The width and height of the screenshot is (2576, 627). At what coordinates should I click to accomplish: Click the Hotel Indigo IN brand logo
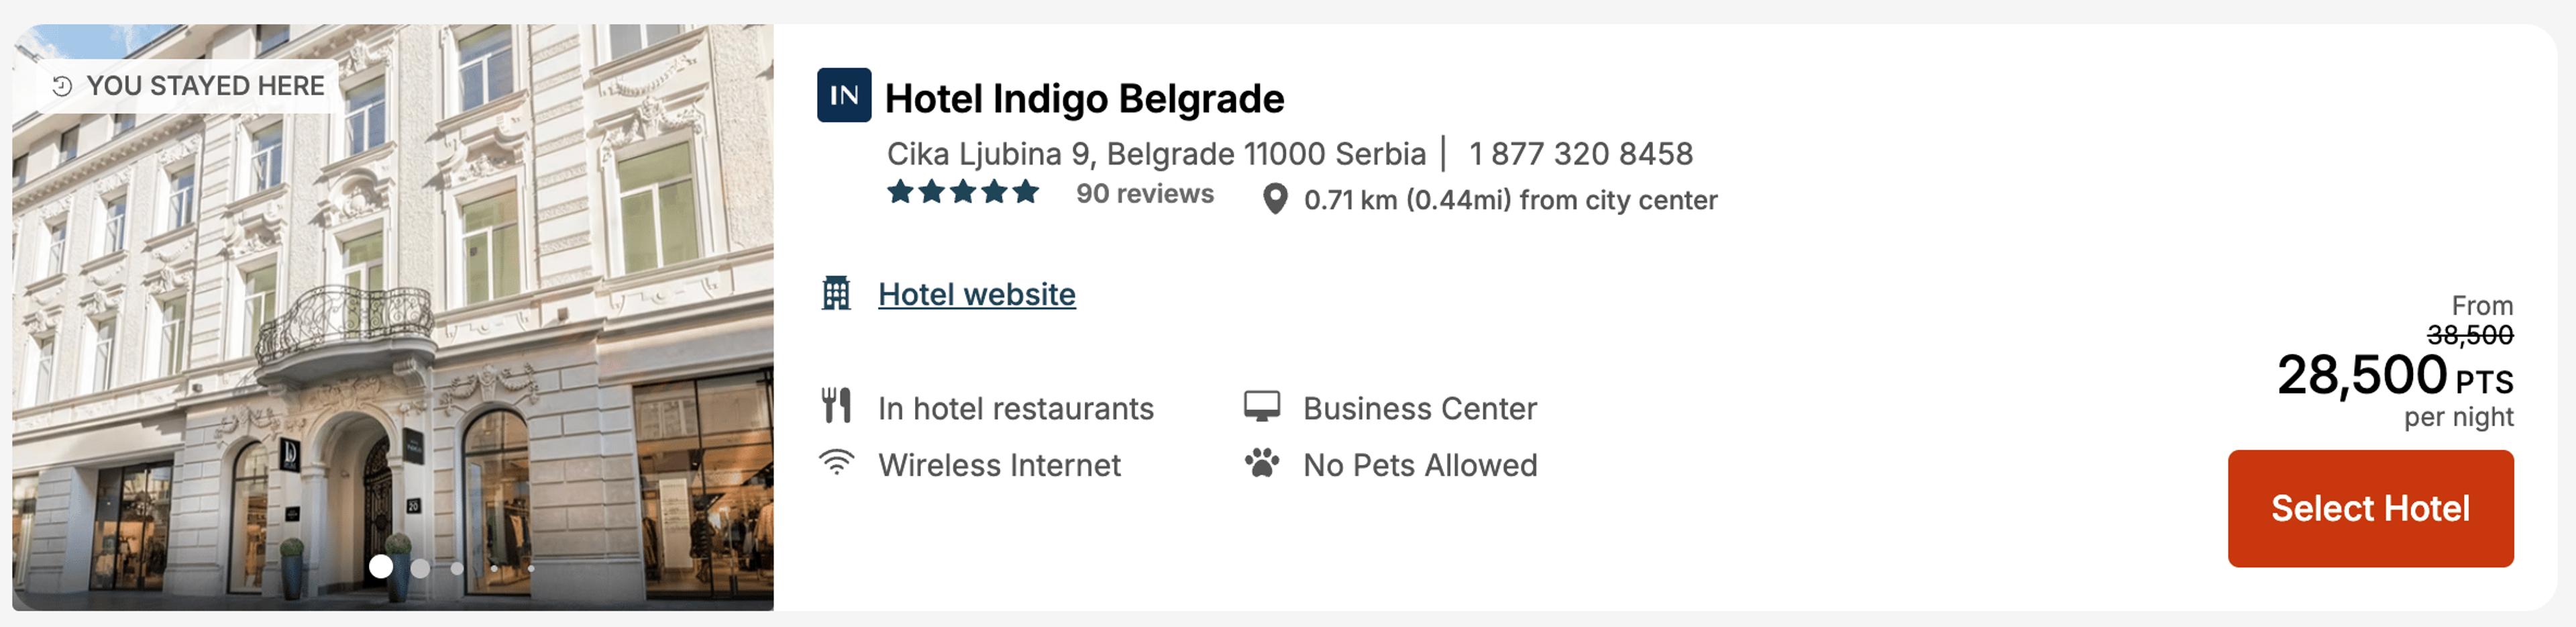(x=843, y=95)
